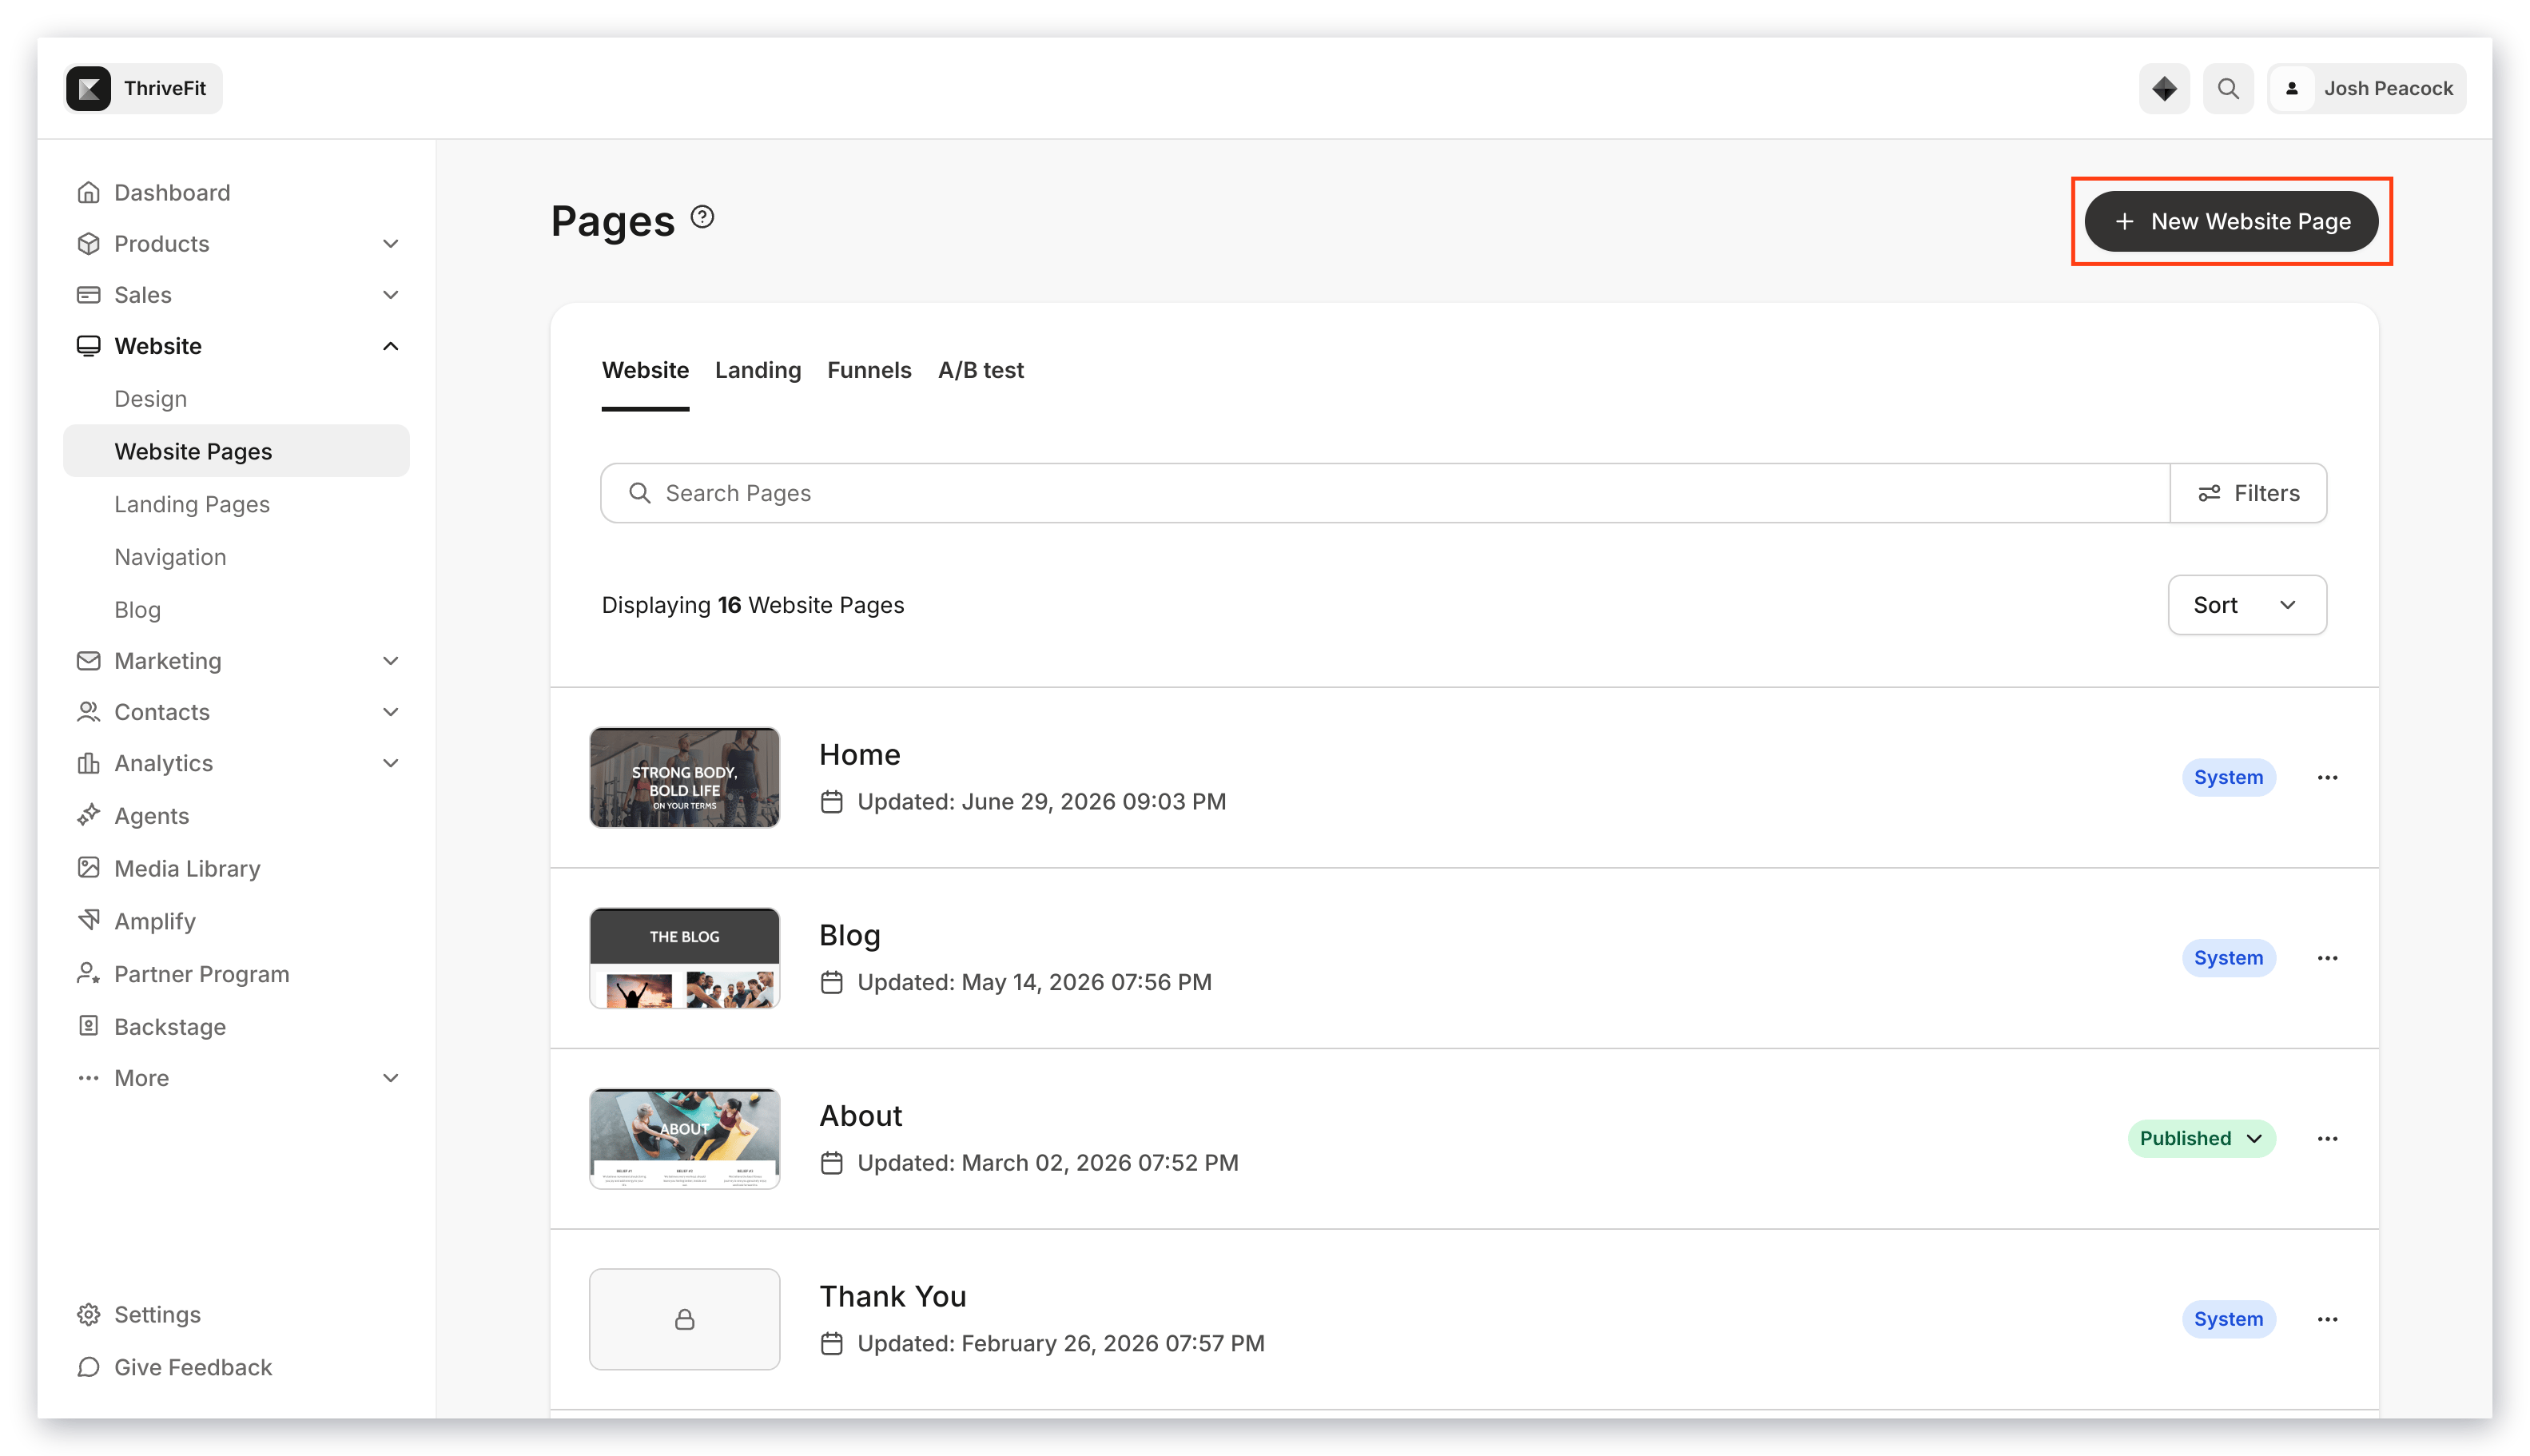Click the ThriveFit logo icon
Viewport: 2530px width, 1456px height.
(x=88, y=89)
